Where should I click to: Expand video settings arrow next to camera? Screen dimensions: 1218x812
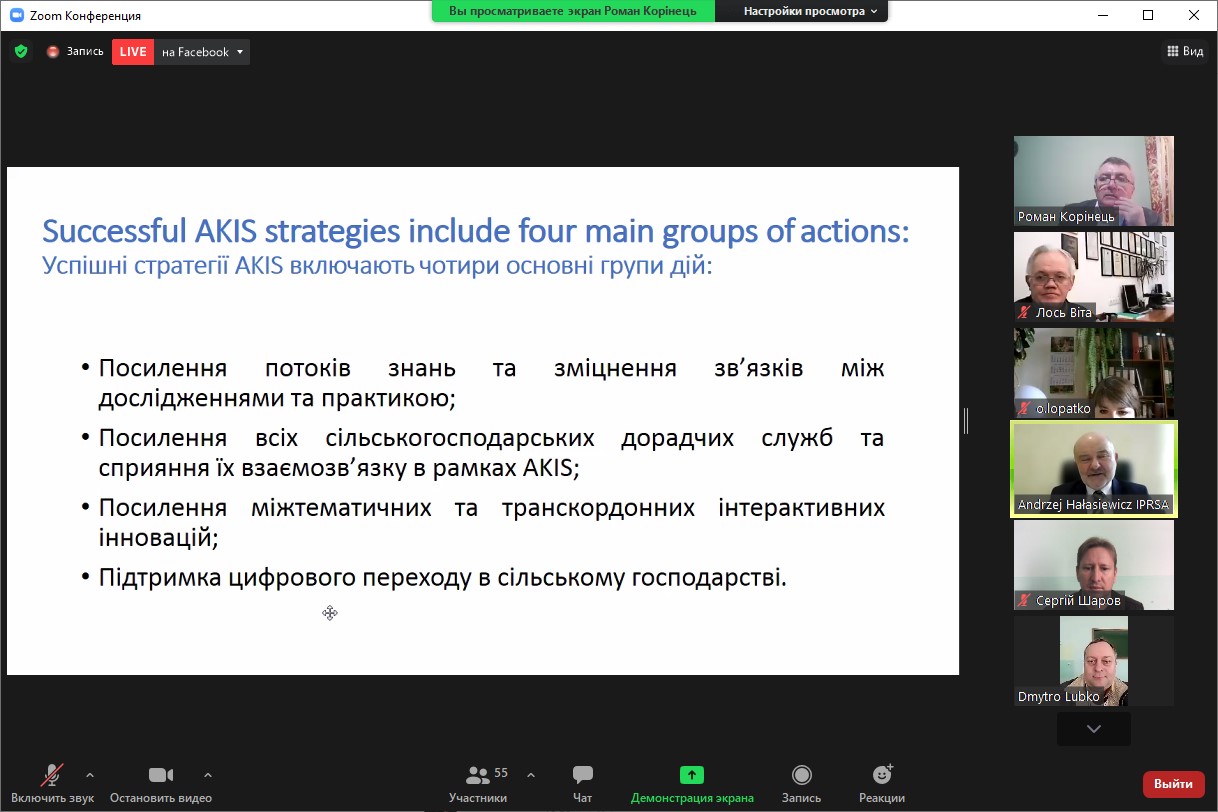[x=208, y=774]
